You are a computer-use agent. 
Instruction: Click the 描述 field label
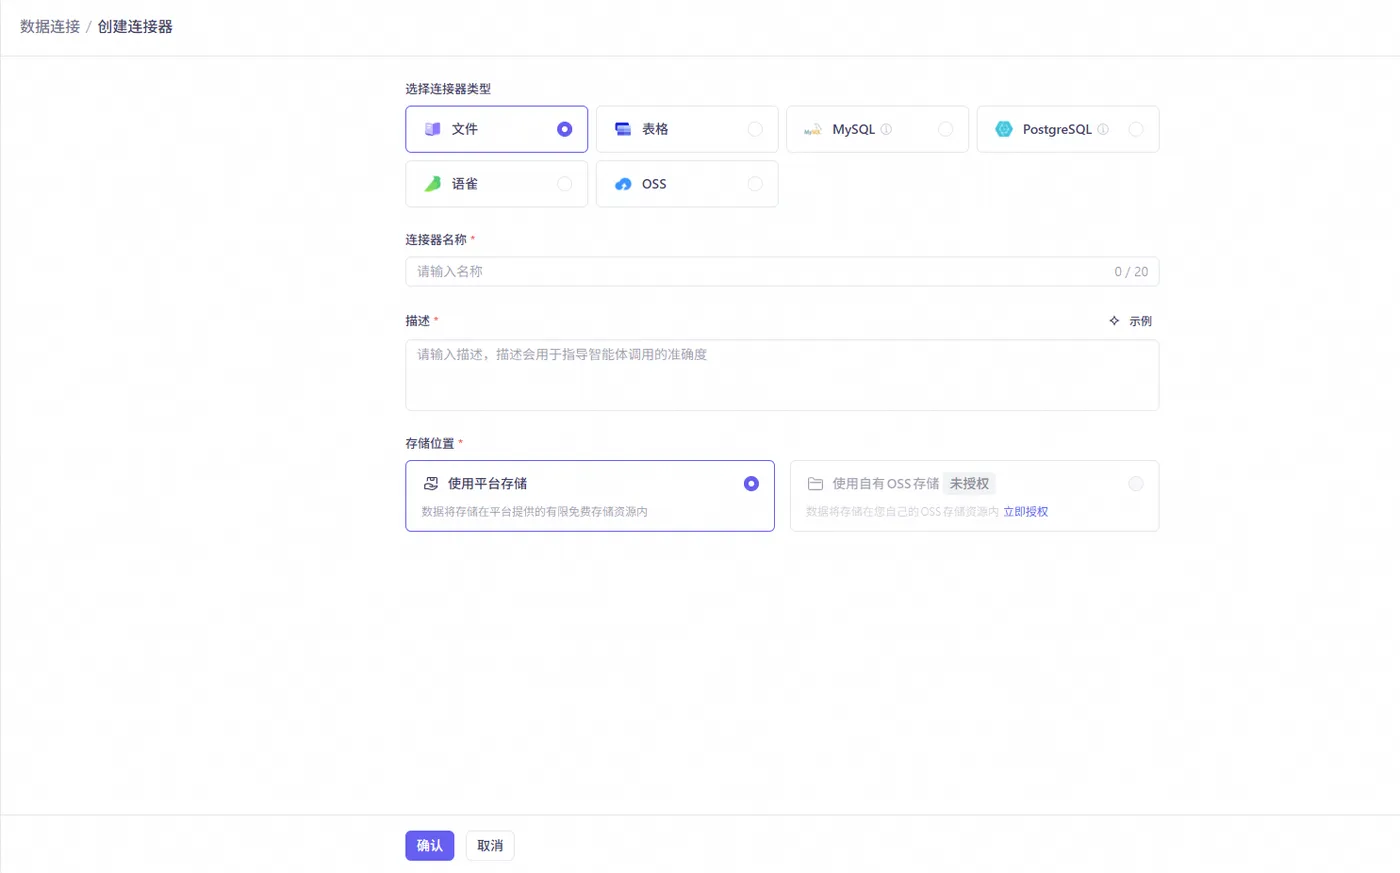418,321
